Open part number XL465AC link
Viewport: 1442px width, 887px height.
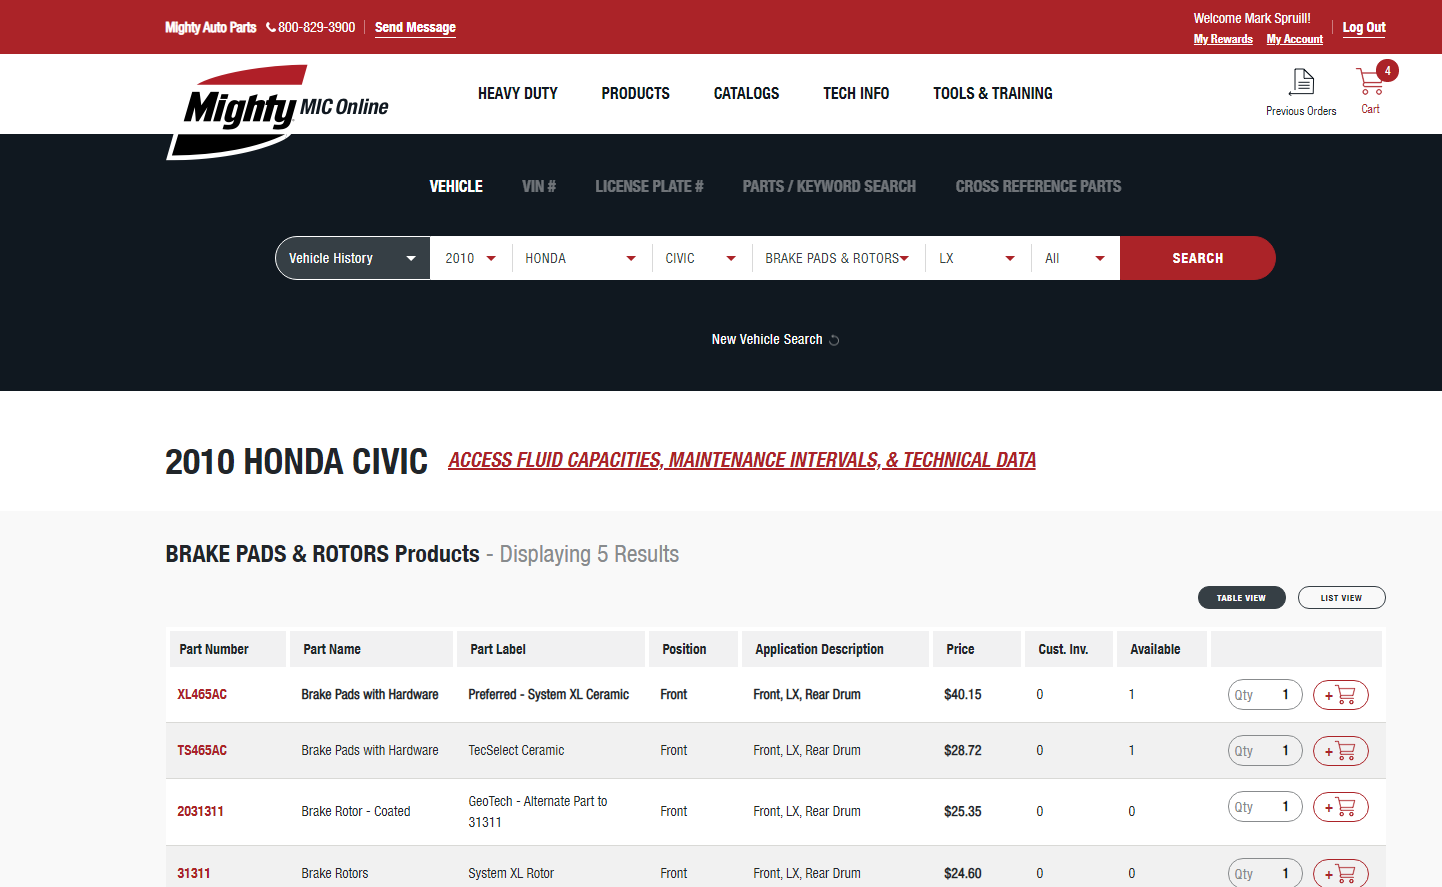pos(202,695)
